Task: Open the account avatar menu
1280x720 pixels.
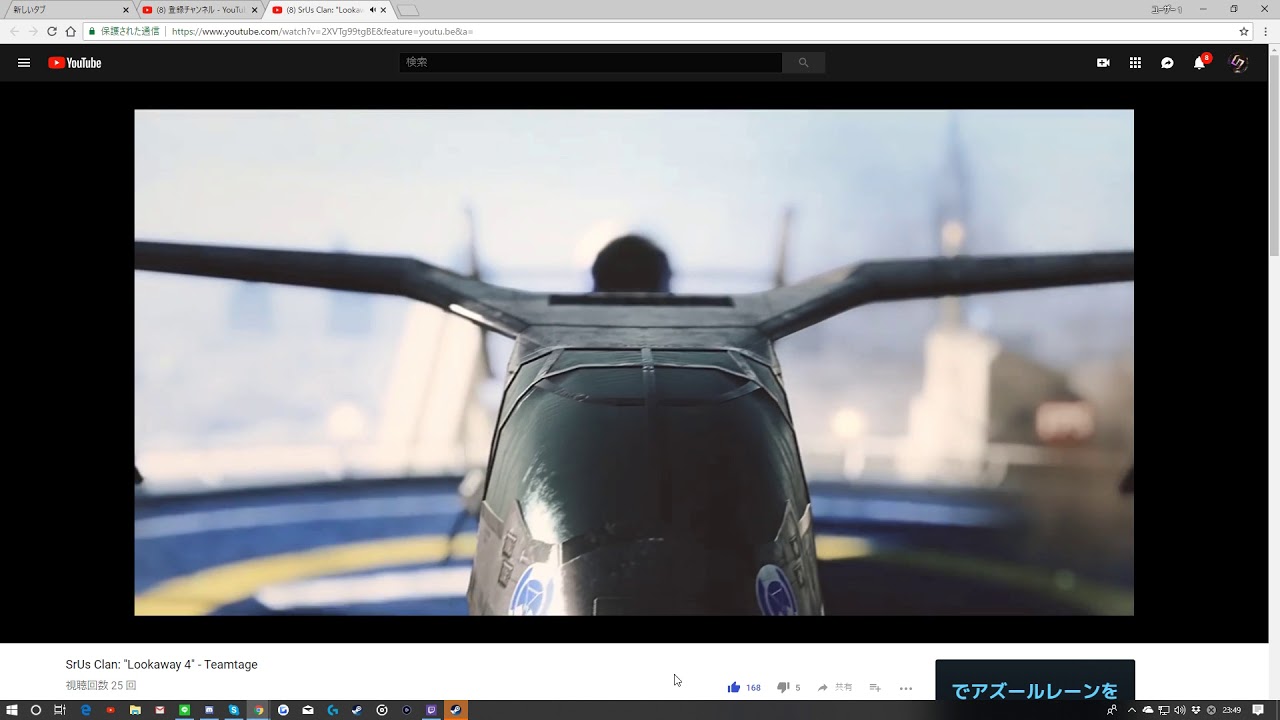Action: [x=1238, y=63]
